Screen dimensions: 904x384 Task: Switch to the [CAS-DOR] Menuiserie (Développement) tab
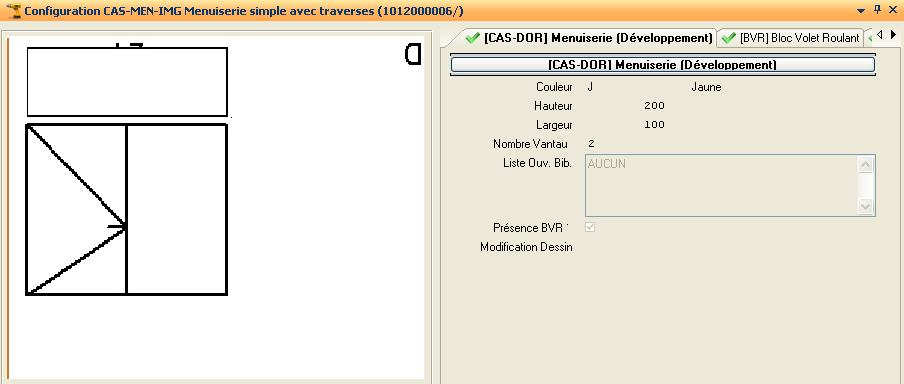pyautogui.click(x=589, y=38)
